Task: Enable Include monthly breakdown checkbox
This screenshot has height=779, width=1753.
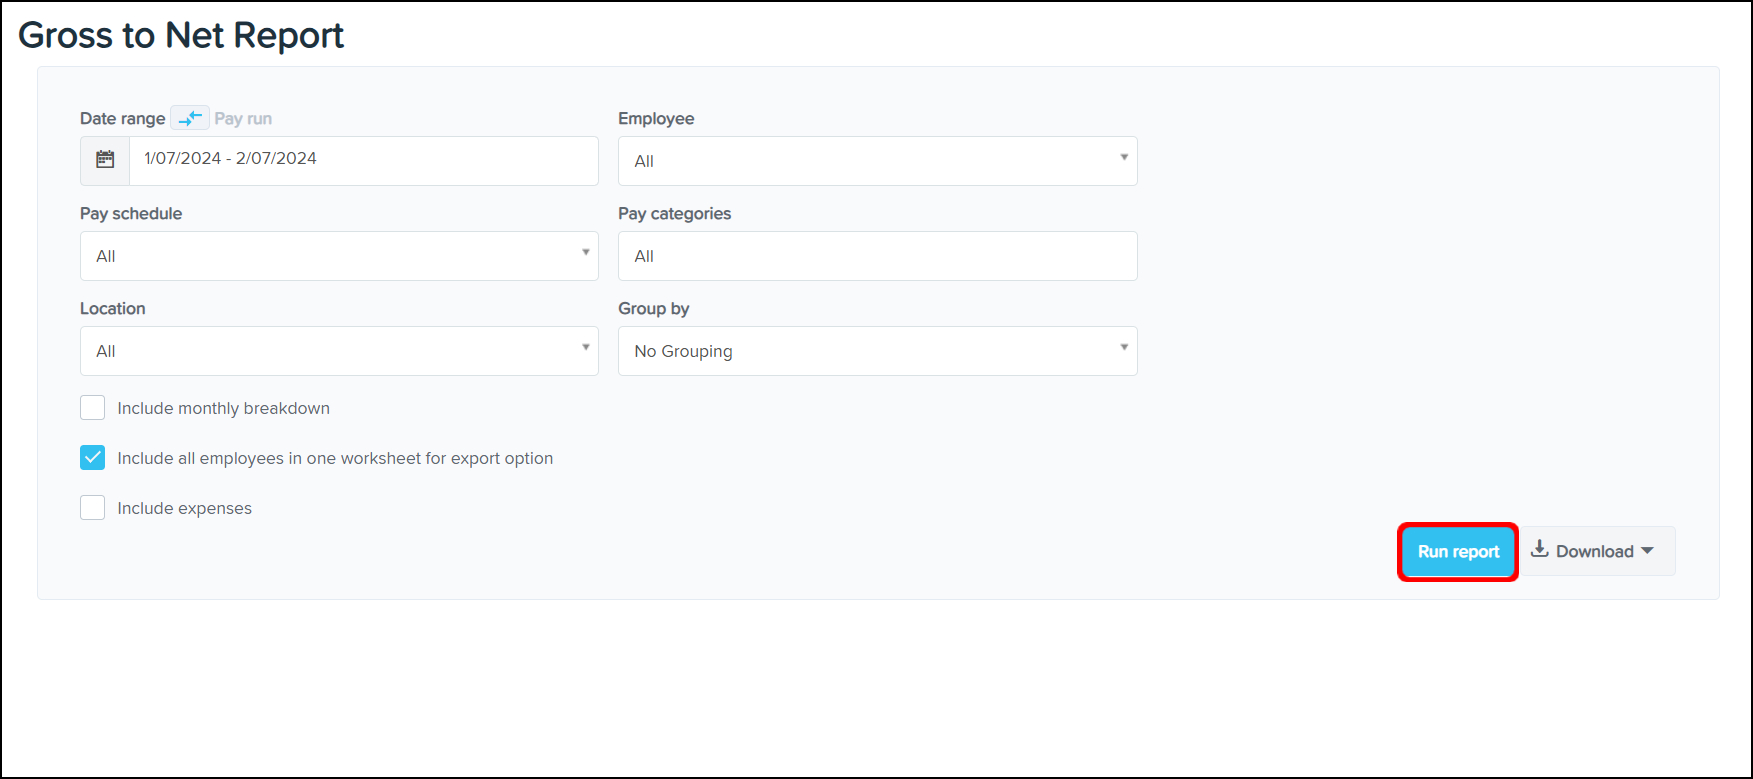Action: point(93,408)
